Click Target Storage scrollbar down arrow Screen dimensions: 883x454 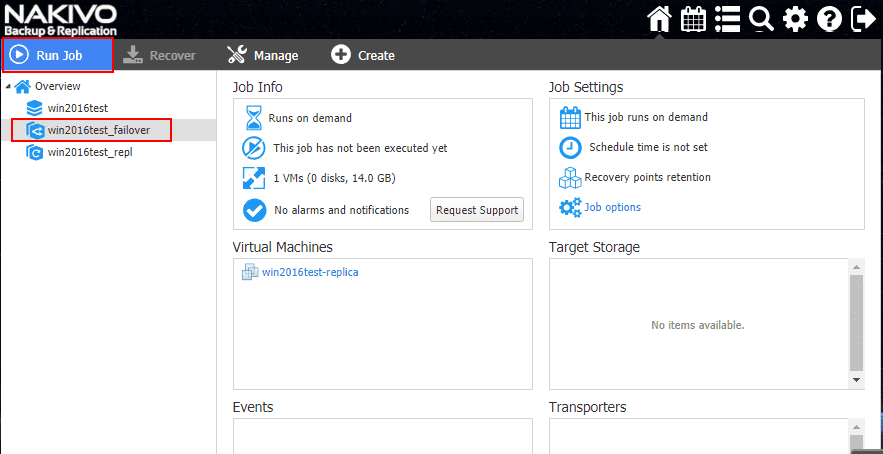pos(857,380)
